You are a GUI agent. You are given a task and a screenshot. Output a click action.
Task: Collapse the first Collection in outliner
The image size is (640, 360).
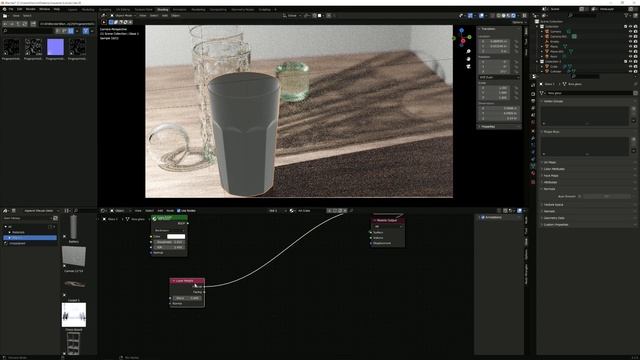537,27
